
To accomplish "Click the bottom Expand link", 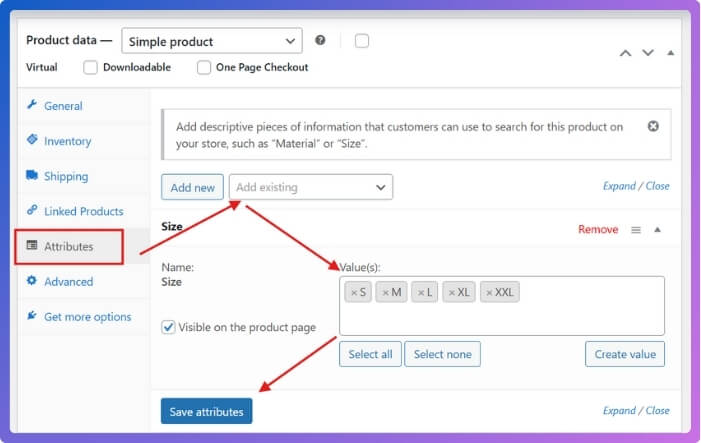I will [619, 410].
